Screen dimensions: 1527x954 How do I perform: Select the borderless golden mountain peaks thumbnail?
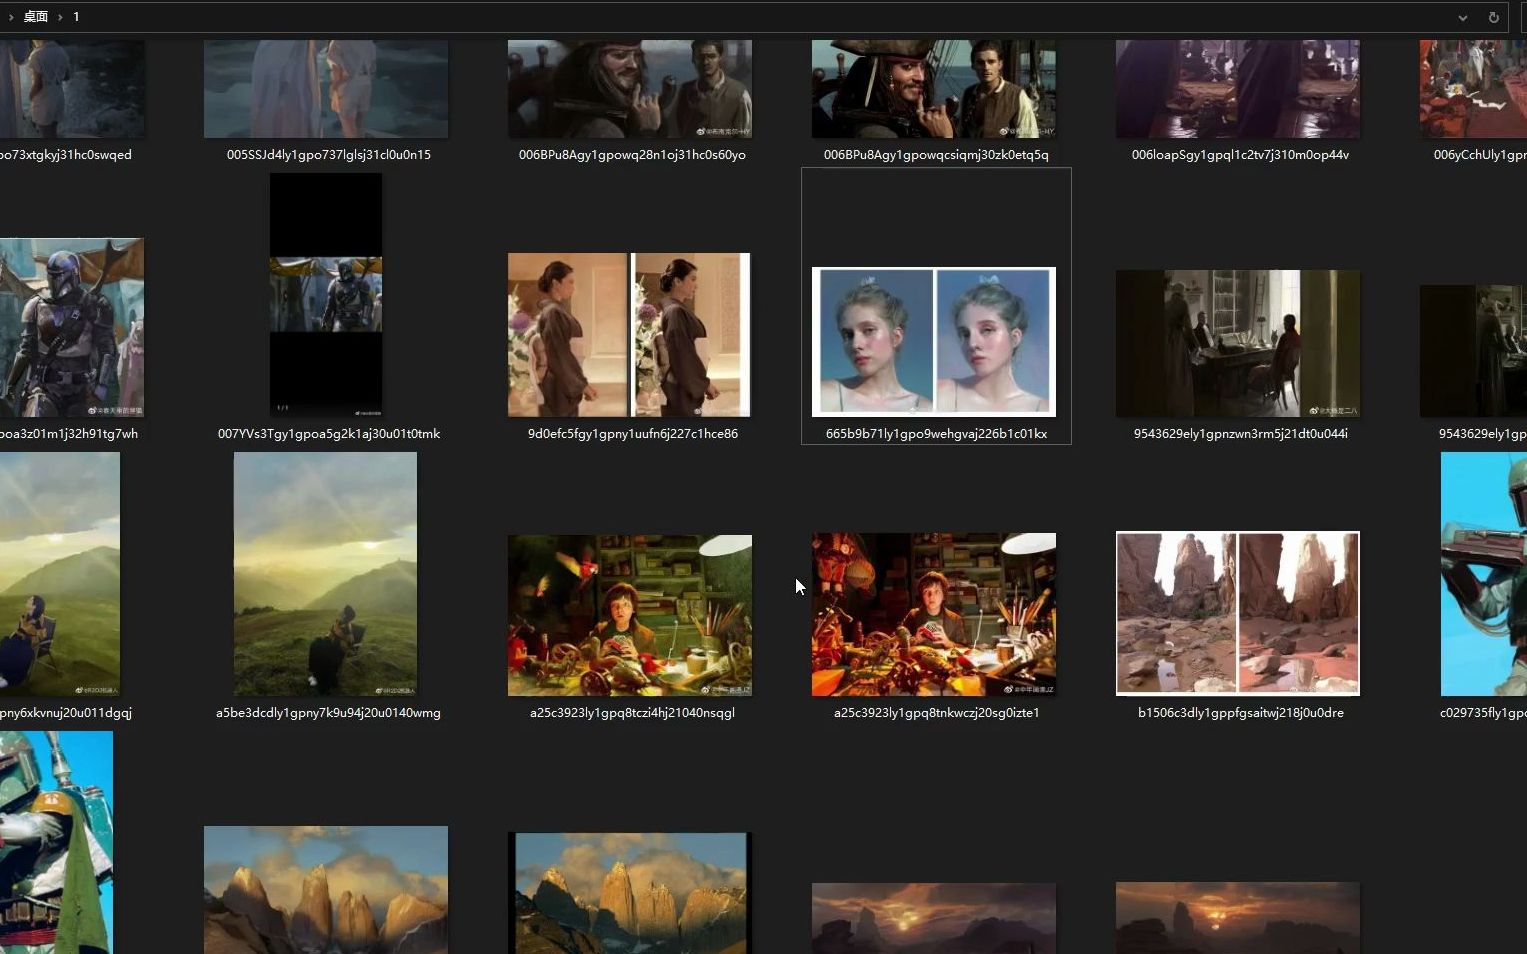point(326,890)
